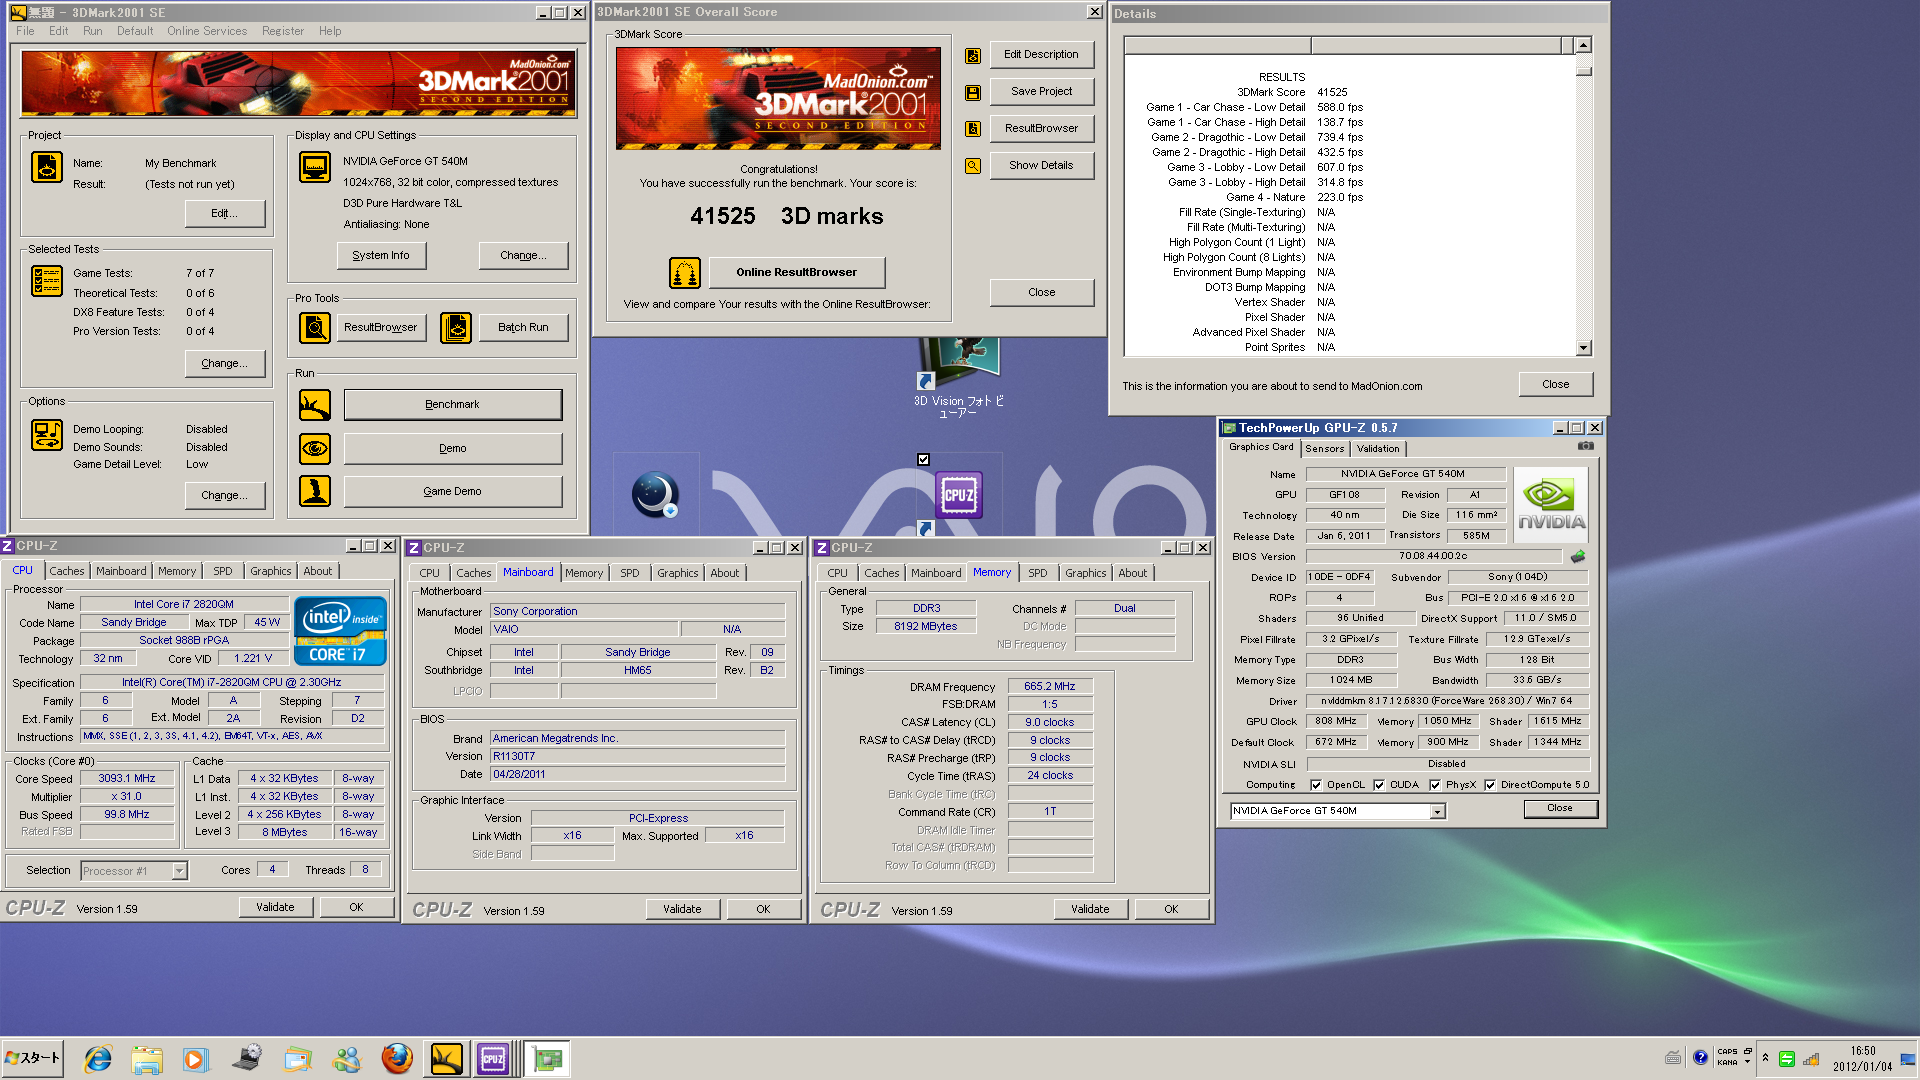Switch to GPU-Z taskbar button
This screenshot has width=1920, height=1080.
point(547,1059)
